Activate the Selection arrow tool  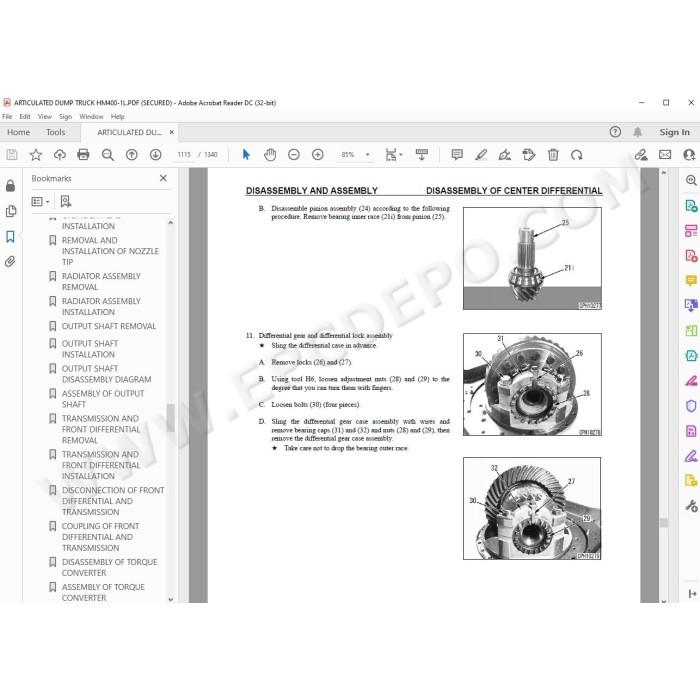246,155
